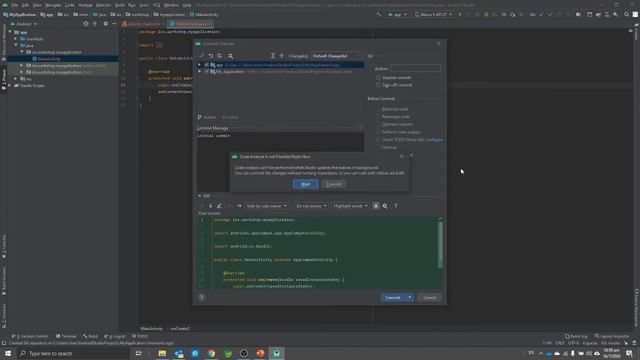Image resolution: width=640 pixels, height=360 pixels.
Task: Click the diff viewer vertical scrollbar
Action: tap(440, 245)
